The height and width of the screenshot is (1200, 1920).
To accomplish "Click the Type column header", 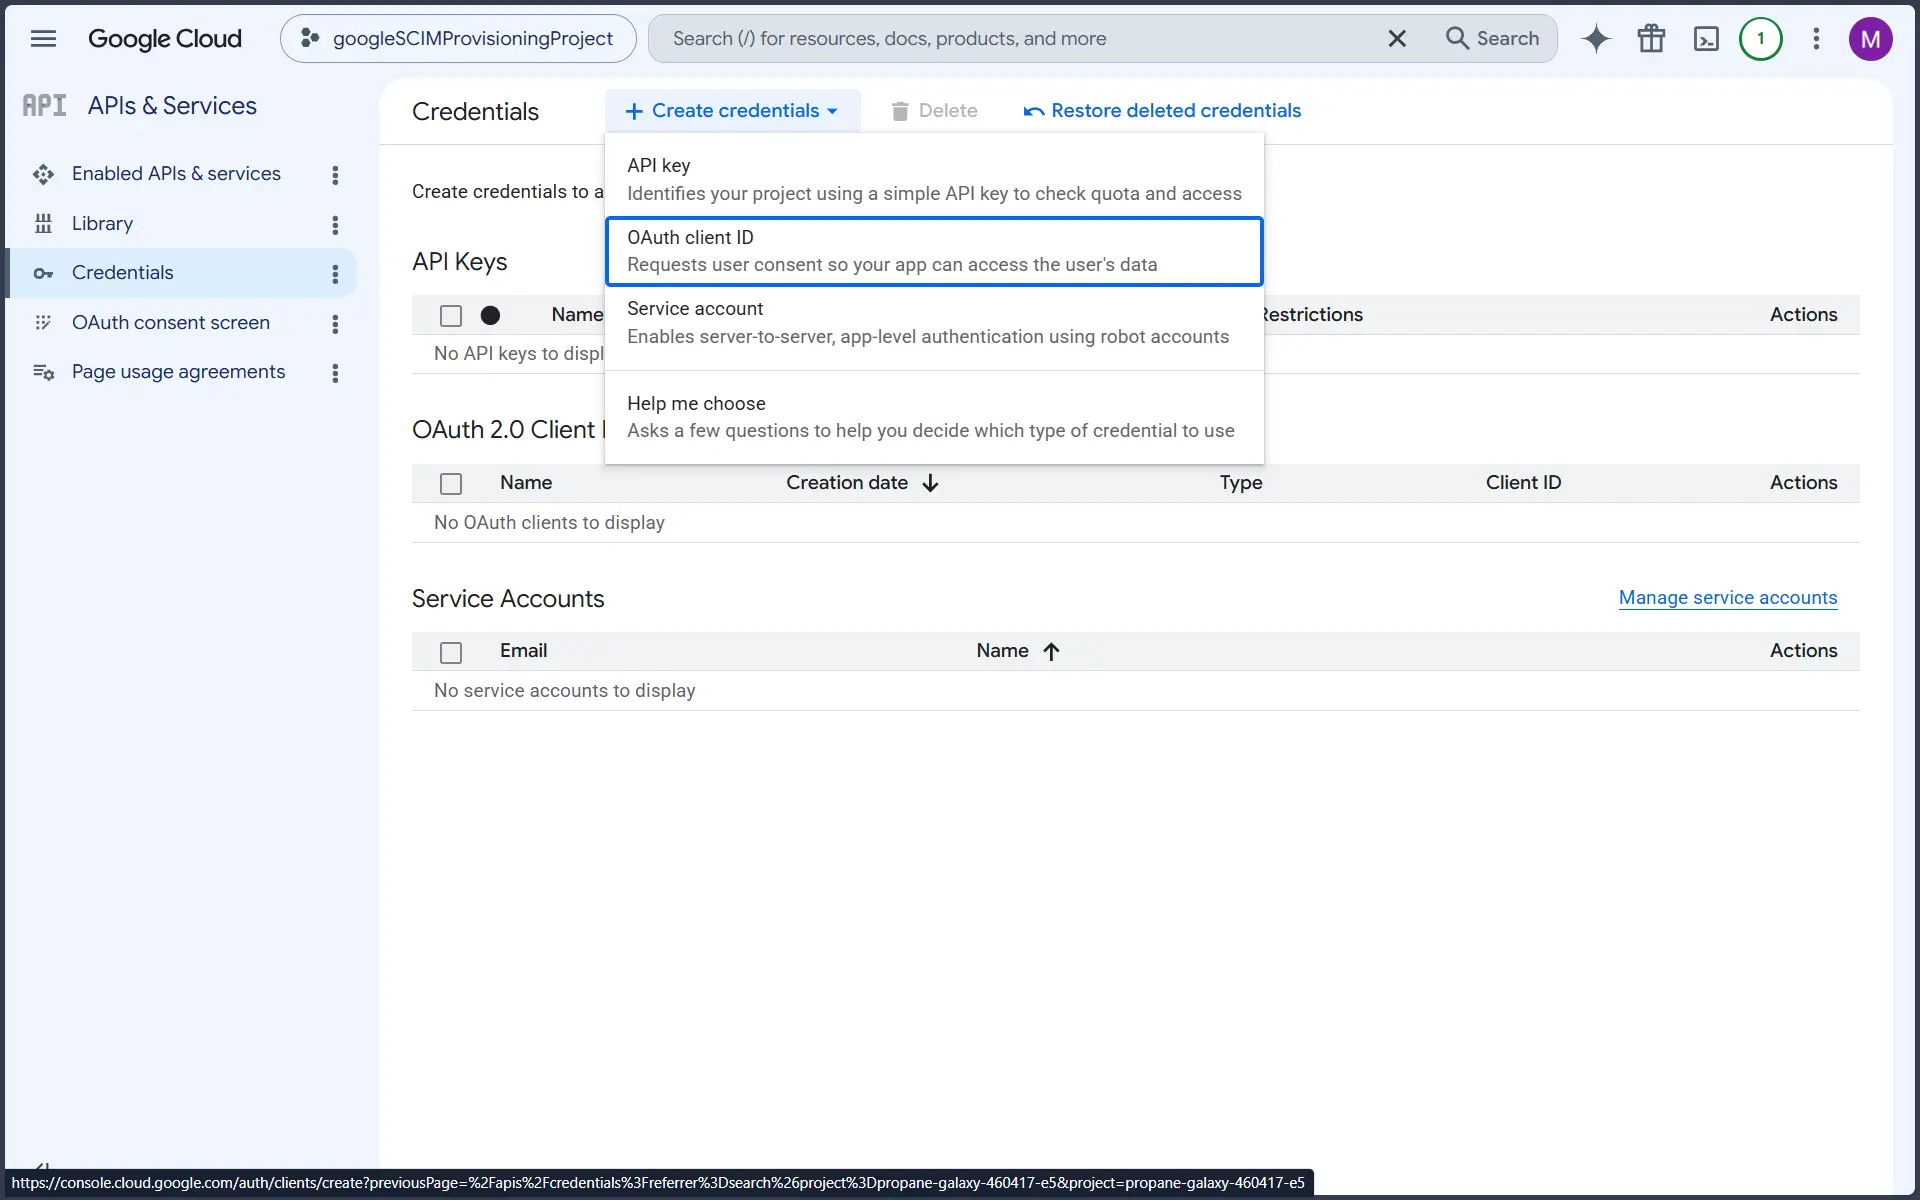I will pos(1241,483).
